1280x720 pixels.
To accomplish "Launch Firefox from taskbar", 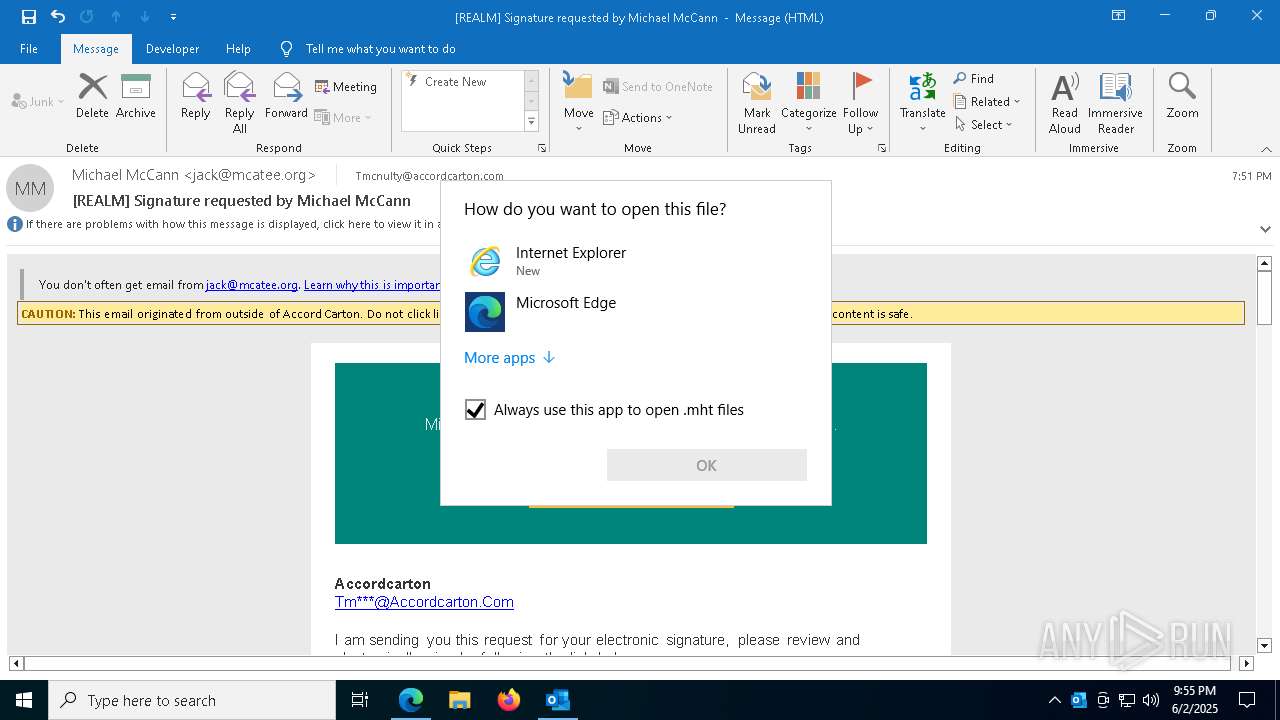I will [x=509, y=700].
